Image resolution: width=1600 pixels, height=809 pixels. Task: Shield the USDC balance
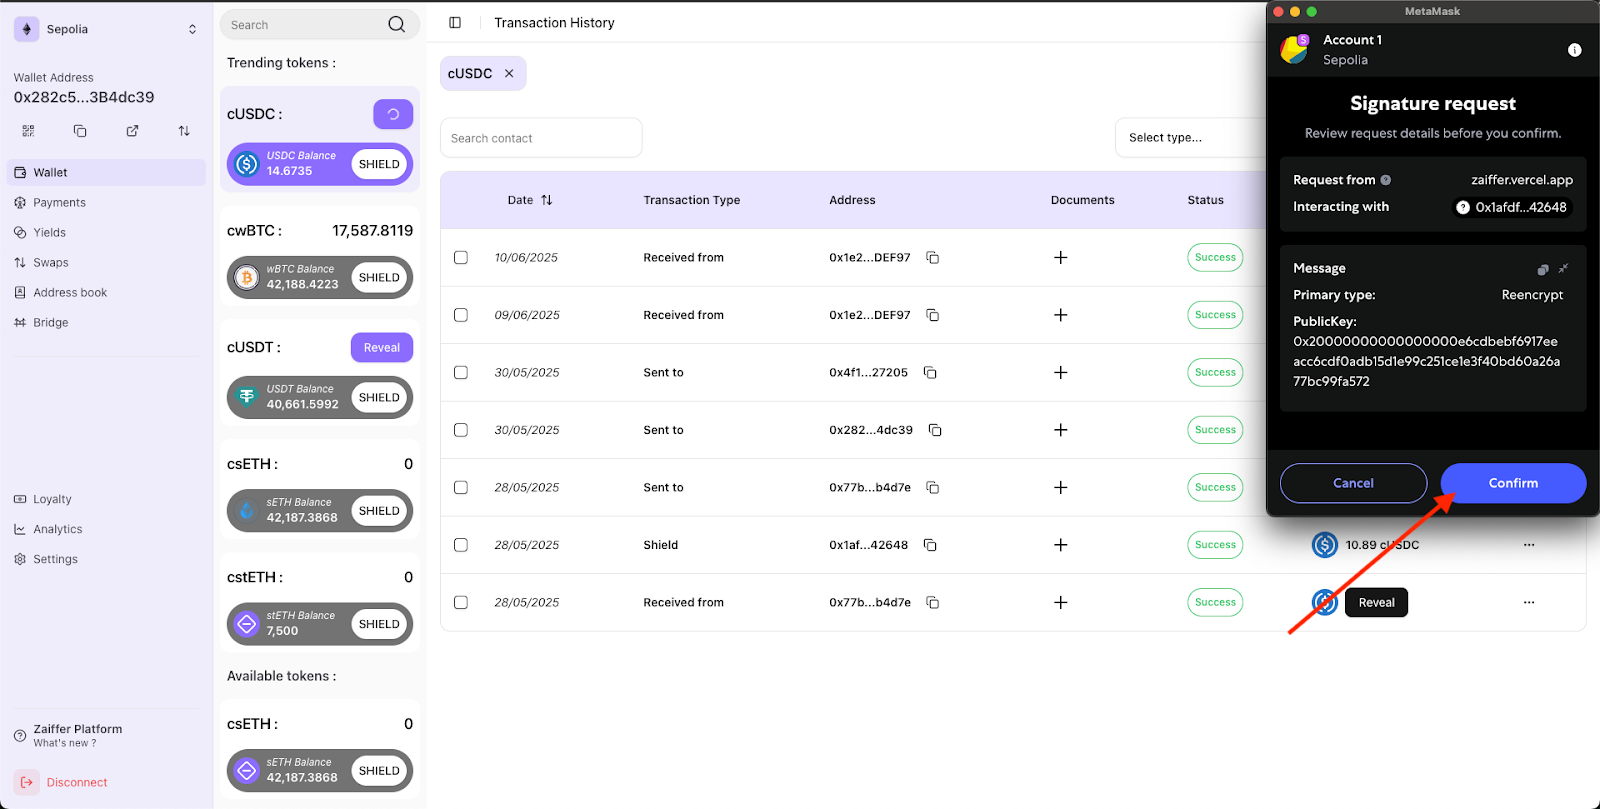(379, 164)
